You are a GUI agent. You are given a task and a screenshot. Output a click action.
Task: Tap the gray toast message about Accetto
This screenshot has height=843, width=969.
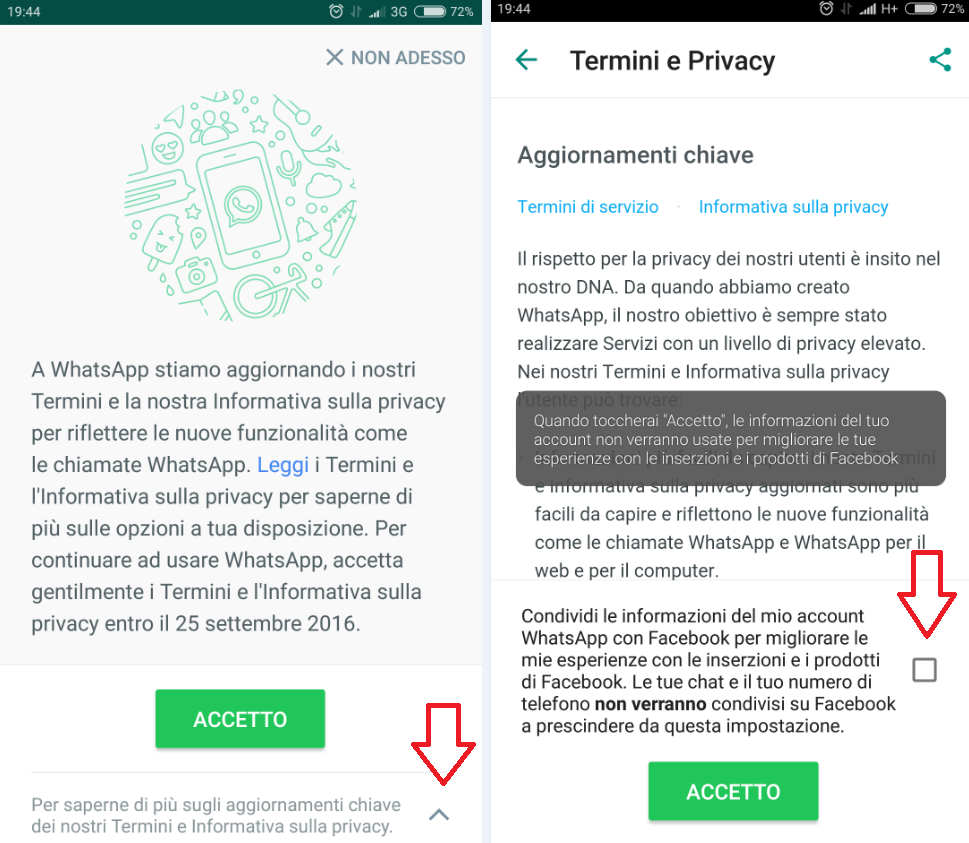731,438
